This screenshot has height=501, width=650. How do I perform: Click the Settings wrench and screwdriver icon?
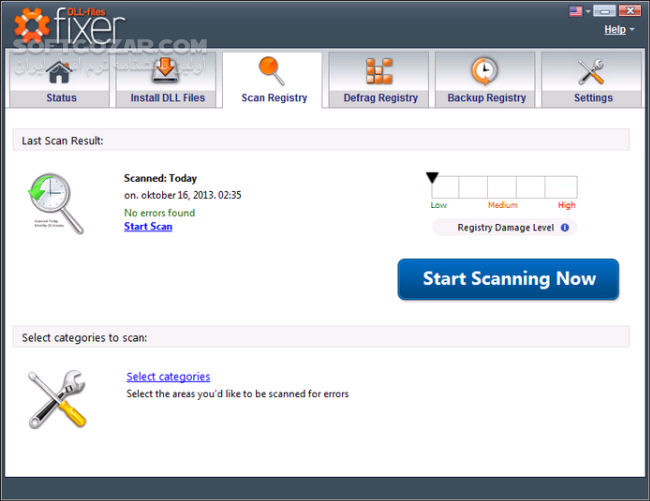(591, 71)
